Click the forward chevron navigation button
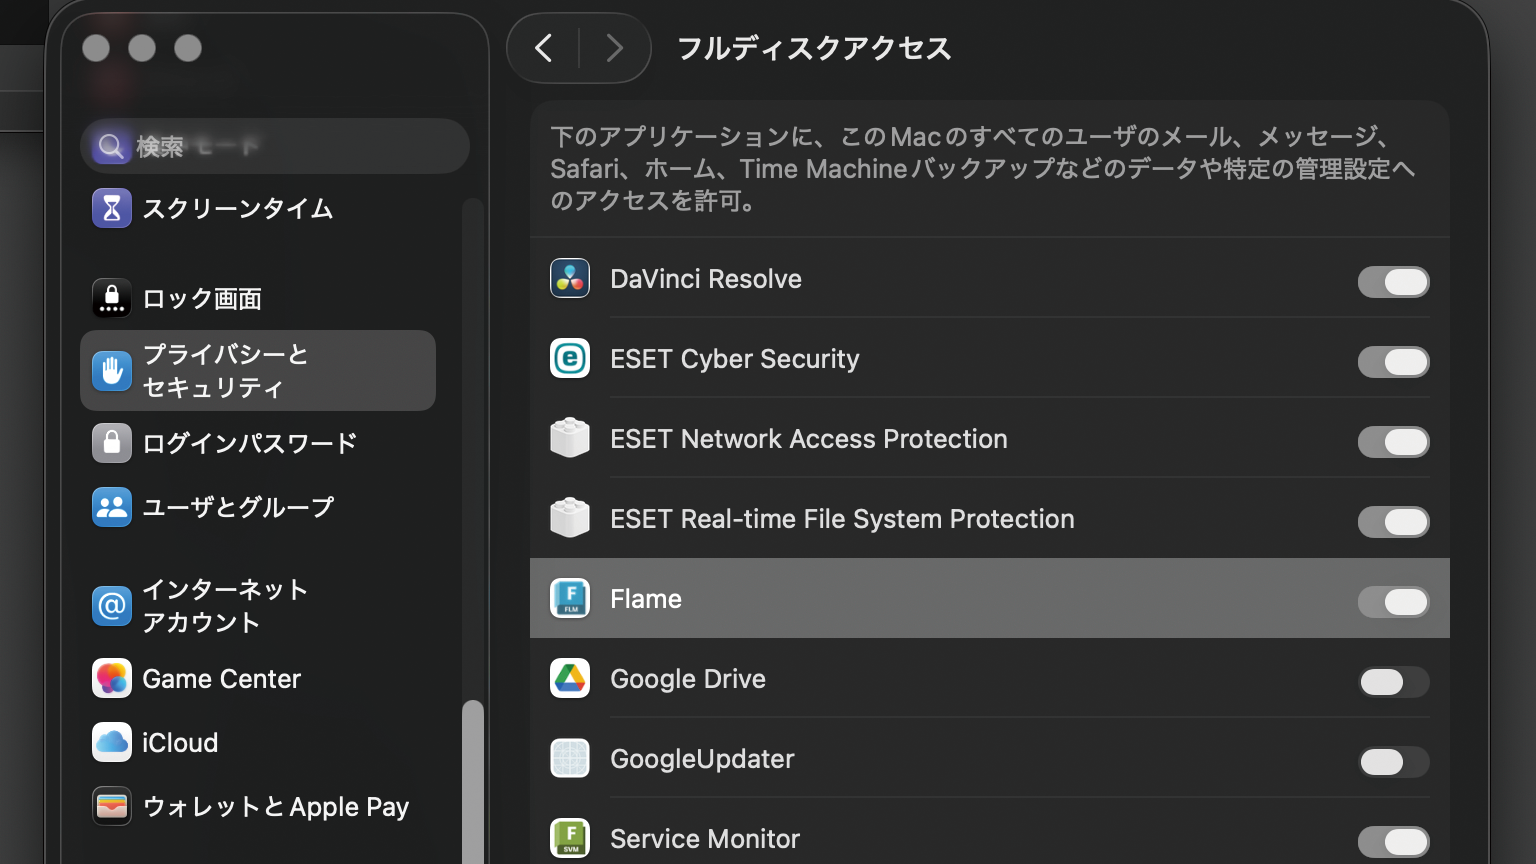1536x864 pixels. (x=614, y=48)
